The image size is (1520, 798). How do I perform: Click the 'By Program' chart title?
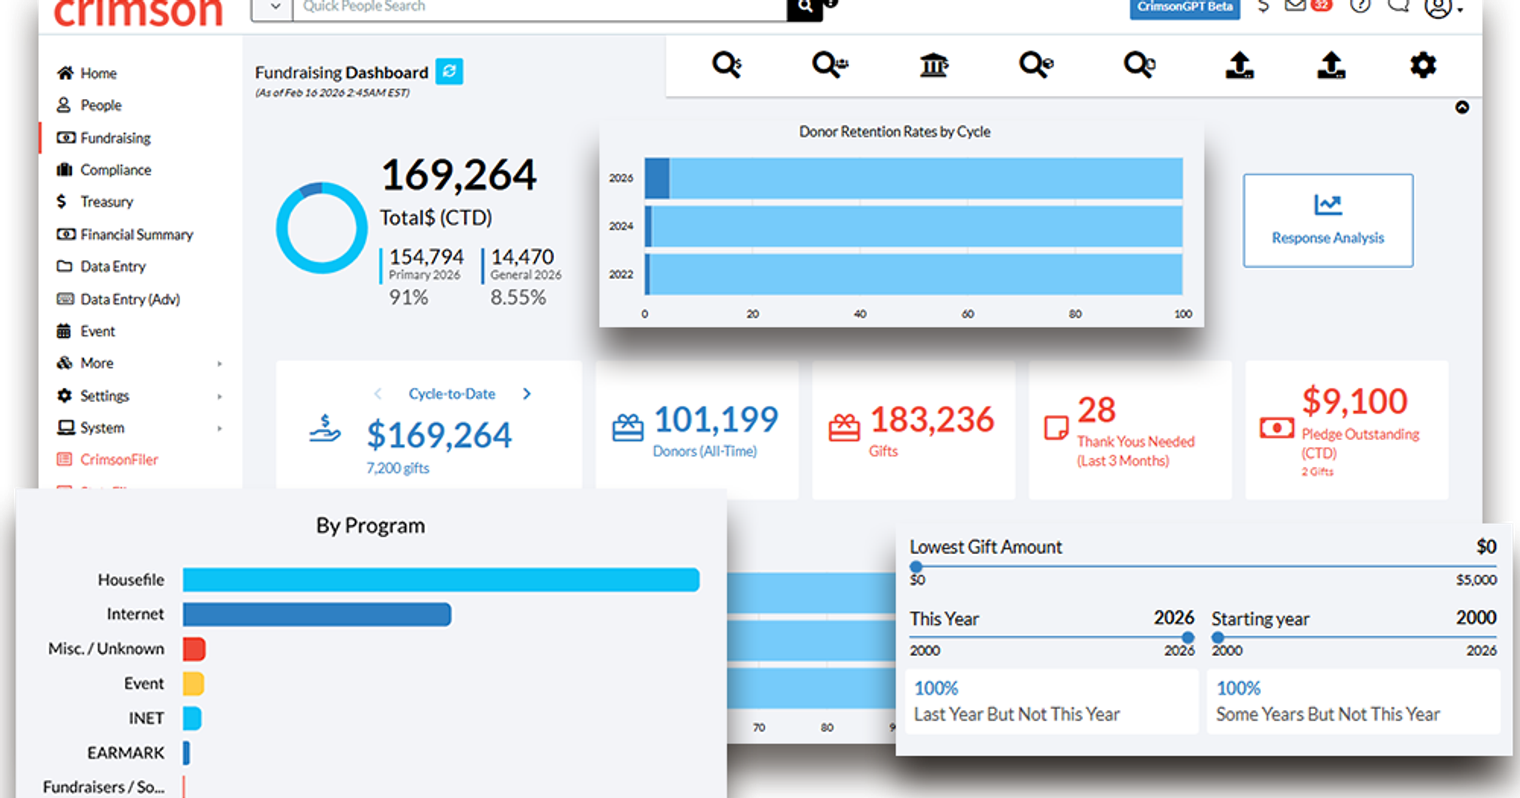[371, 526]
